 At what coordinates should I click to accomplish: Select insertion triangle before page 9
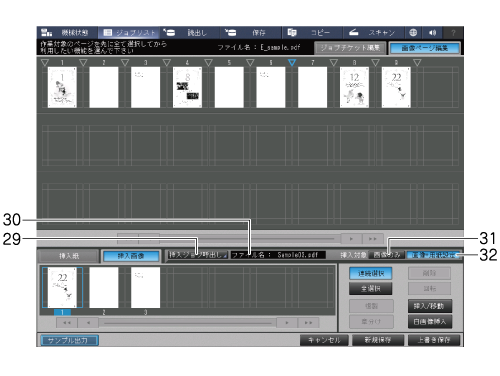(375, 62)
